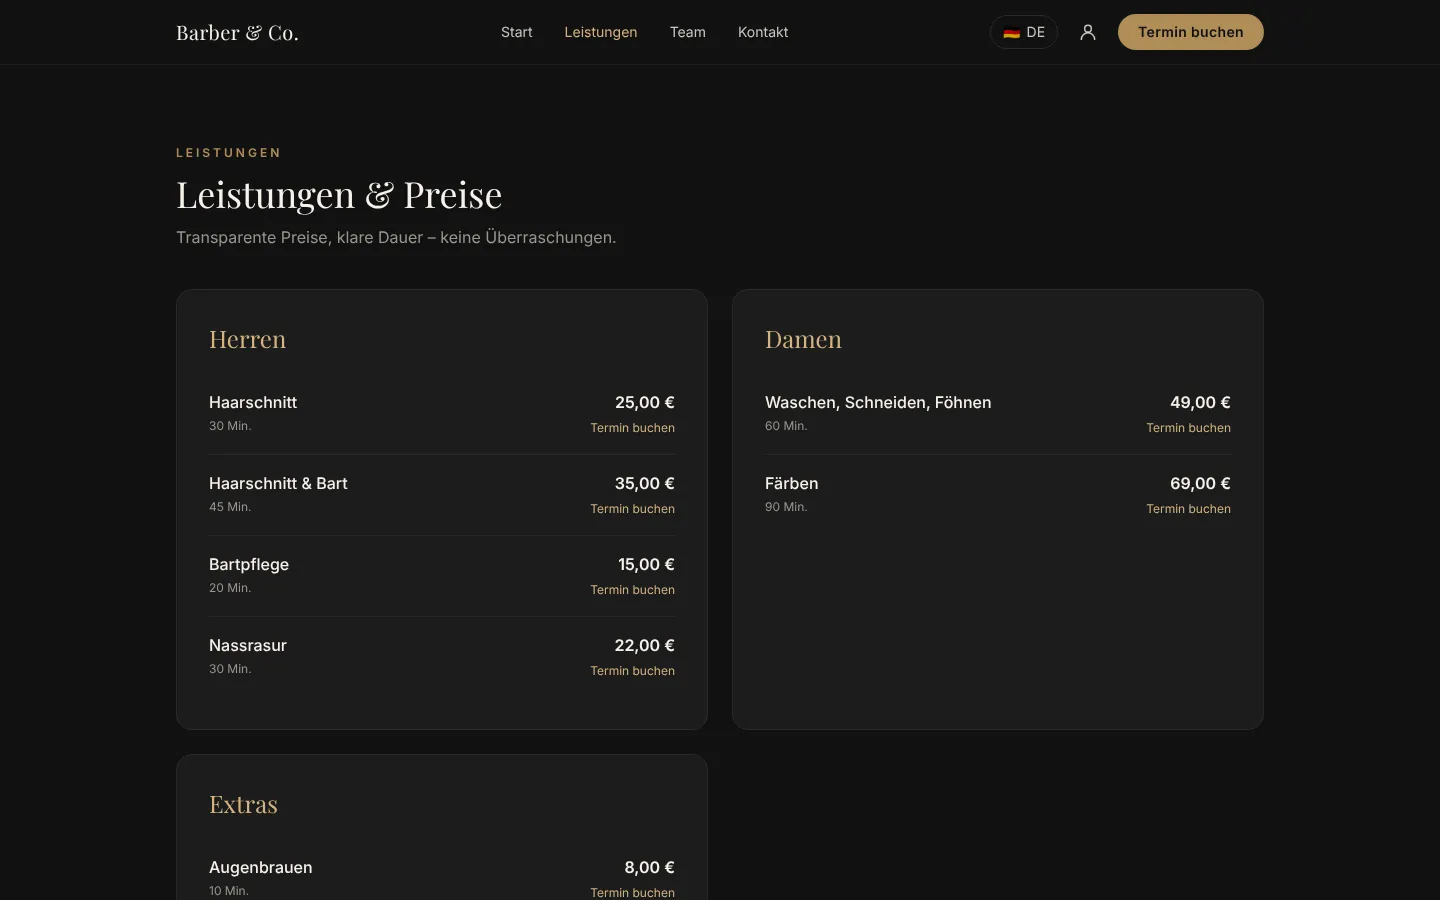Click the 20 Min. duration label
1440x900 pixels.
click(230, 588)
